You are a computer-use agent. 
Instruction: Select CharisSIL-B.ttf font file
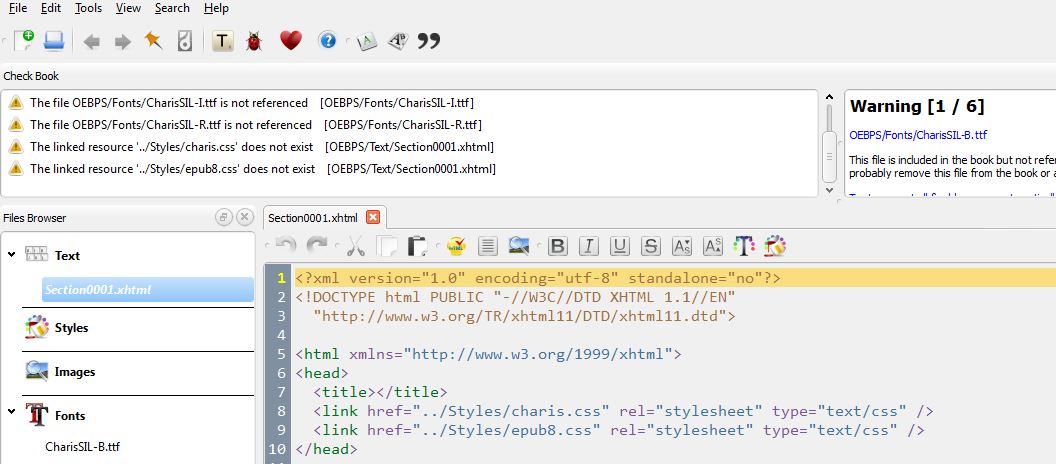[83, 446]
